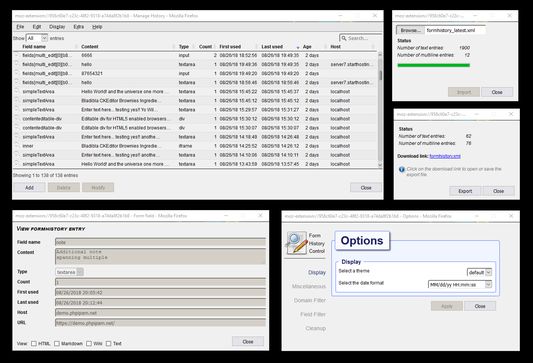Click the scrollbar down arrow in history table
Screen dimensions: 533x363
380,165
